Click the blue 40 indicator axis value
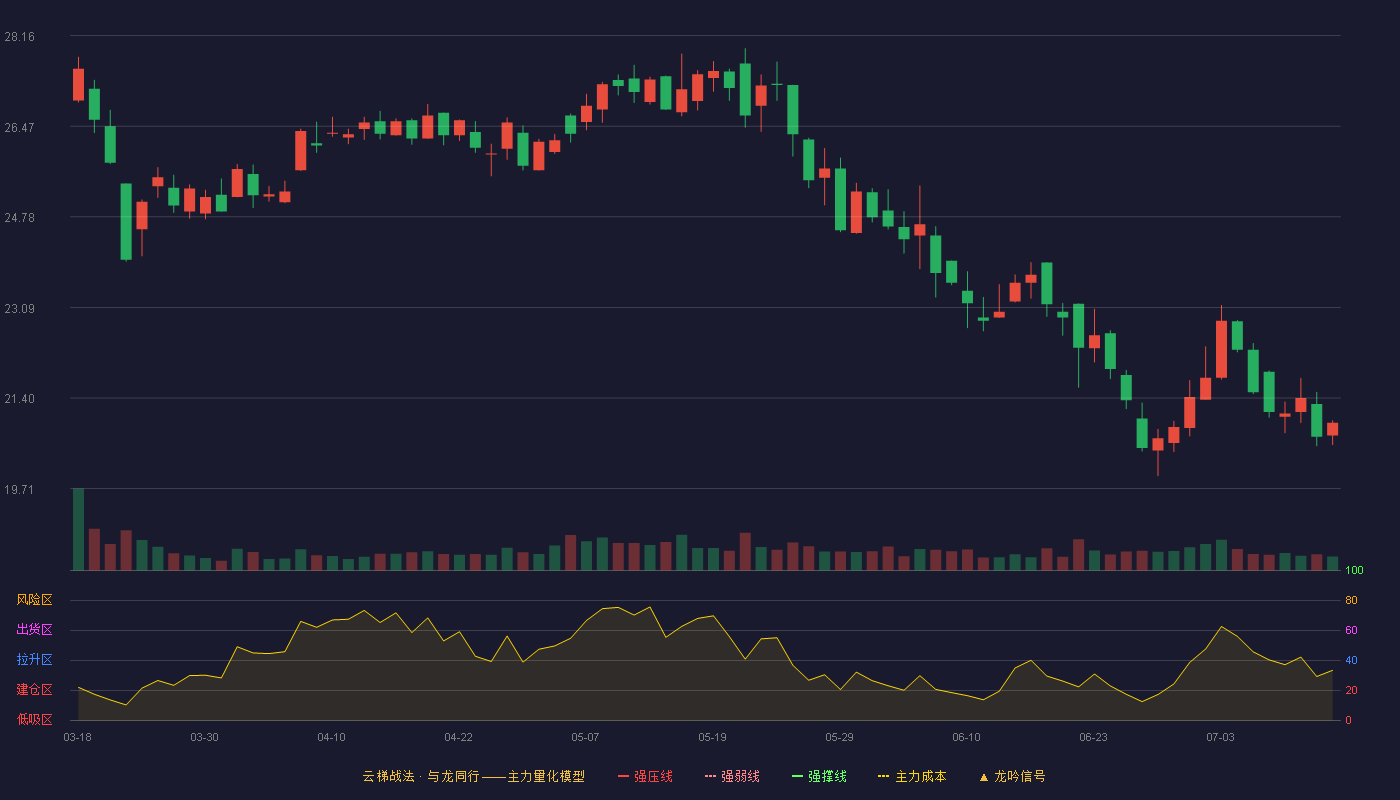The height and width of the screenshot is (800, 1400). pos(1351,660)
